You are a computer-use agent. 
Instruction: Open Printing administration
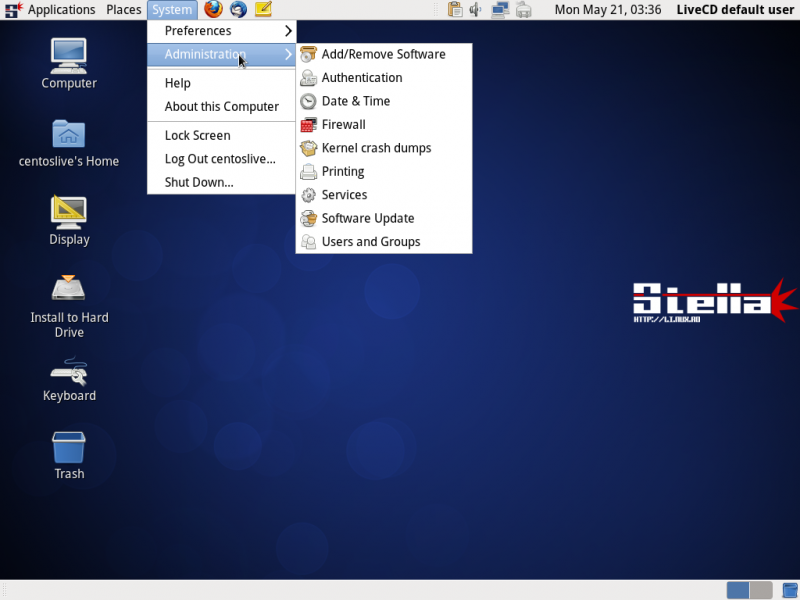point(384,171)
